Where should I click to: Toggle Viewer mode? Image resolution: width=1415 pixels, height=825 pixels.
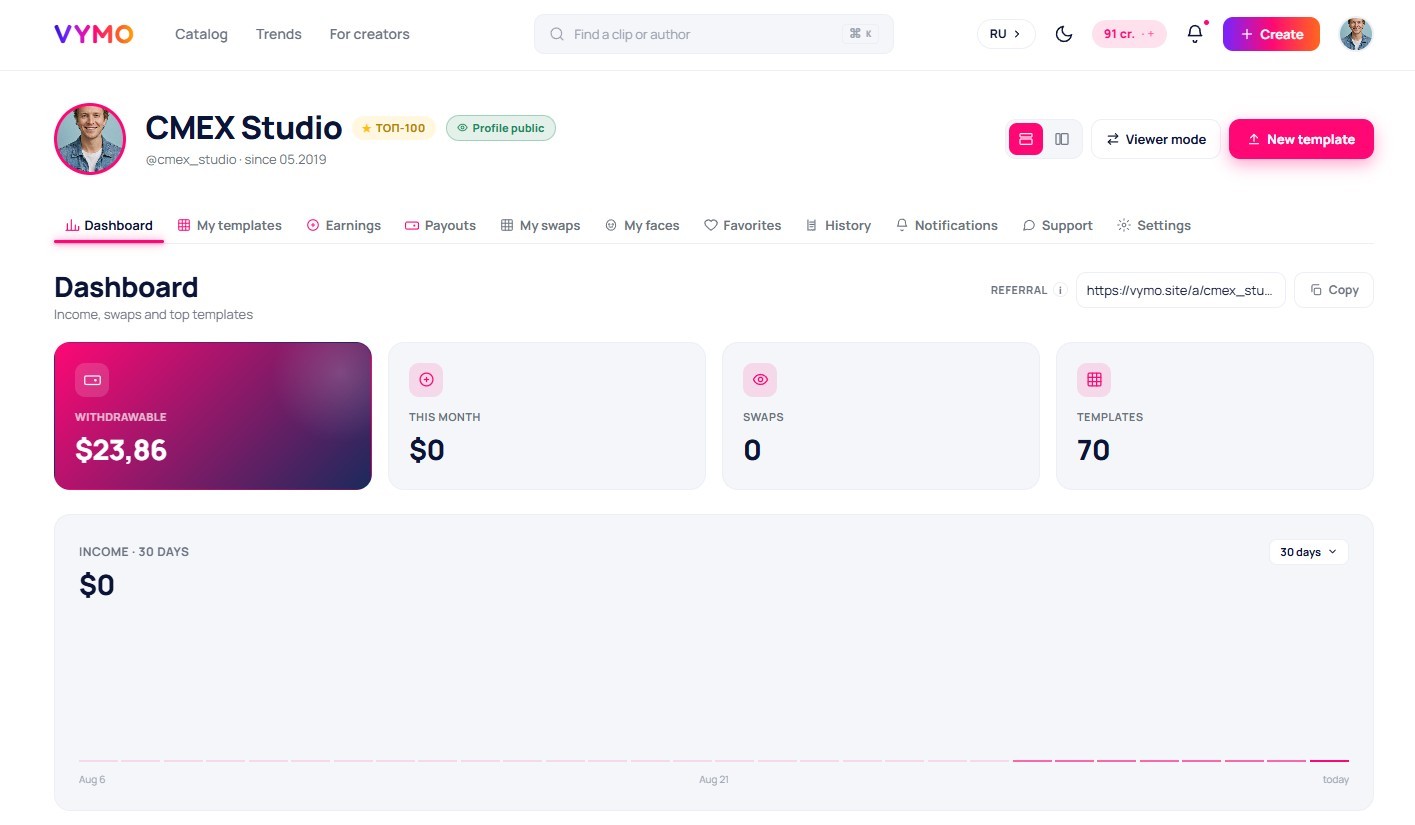pos(1156,139)
